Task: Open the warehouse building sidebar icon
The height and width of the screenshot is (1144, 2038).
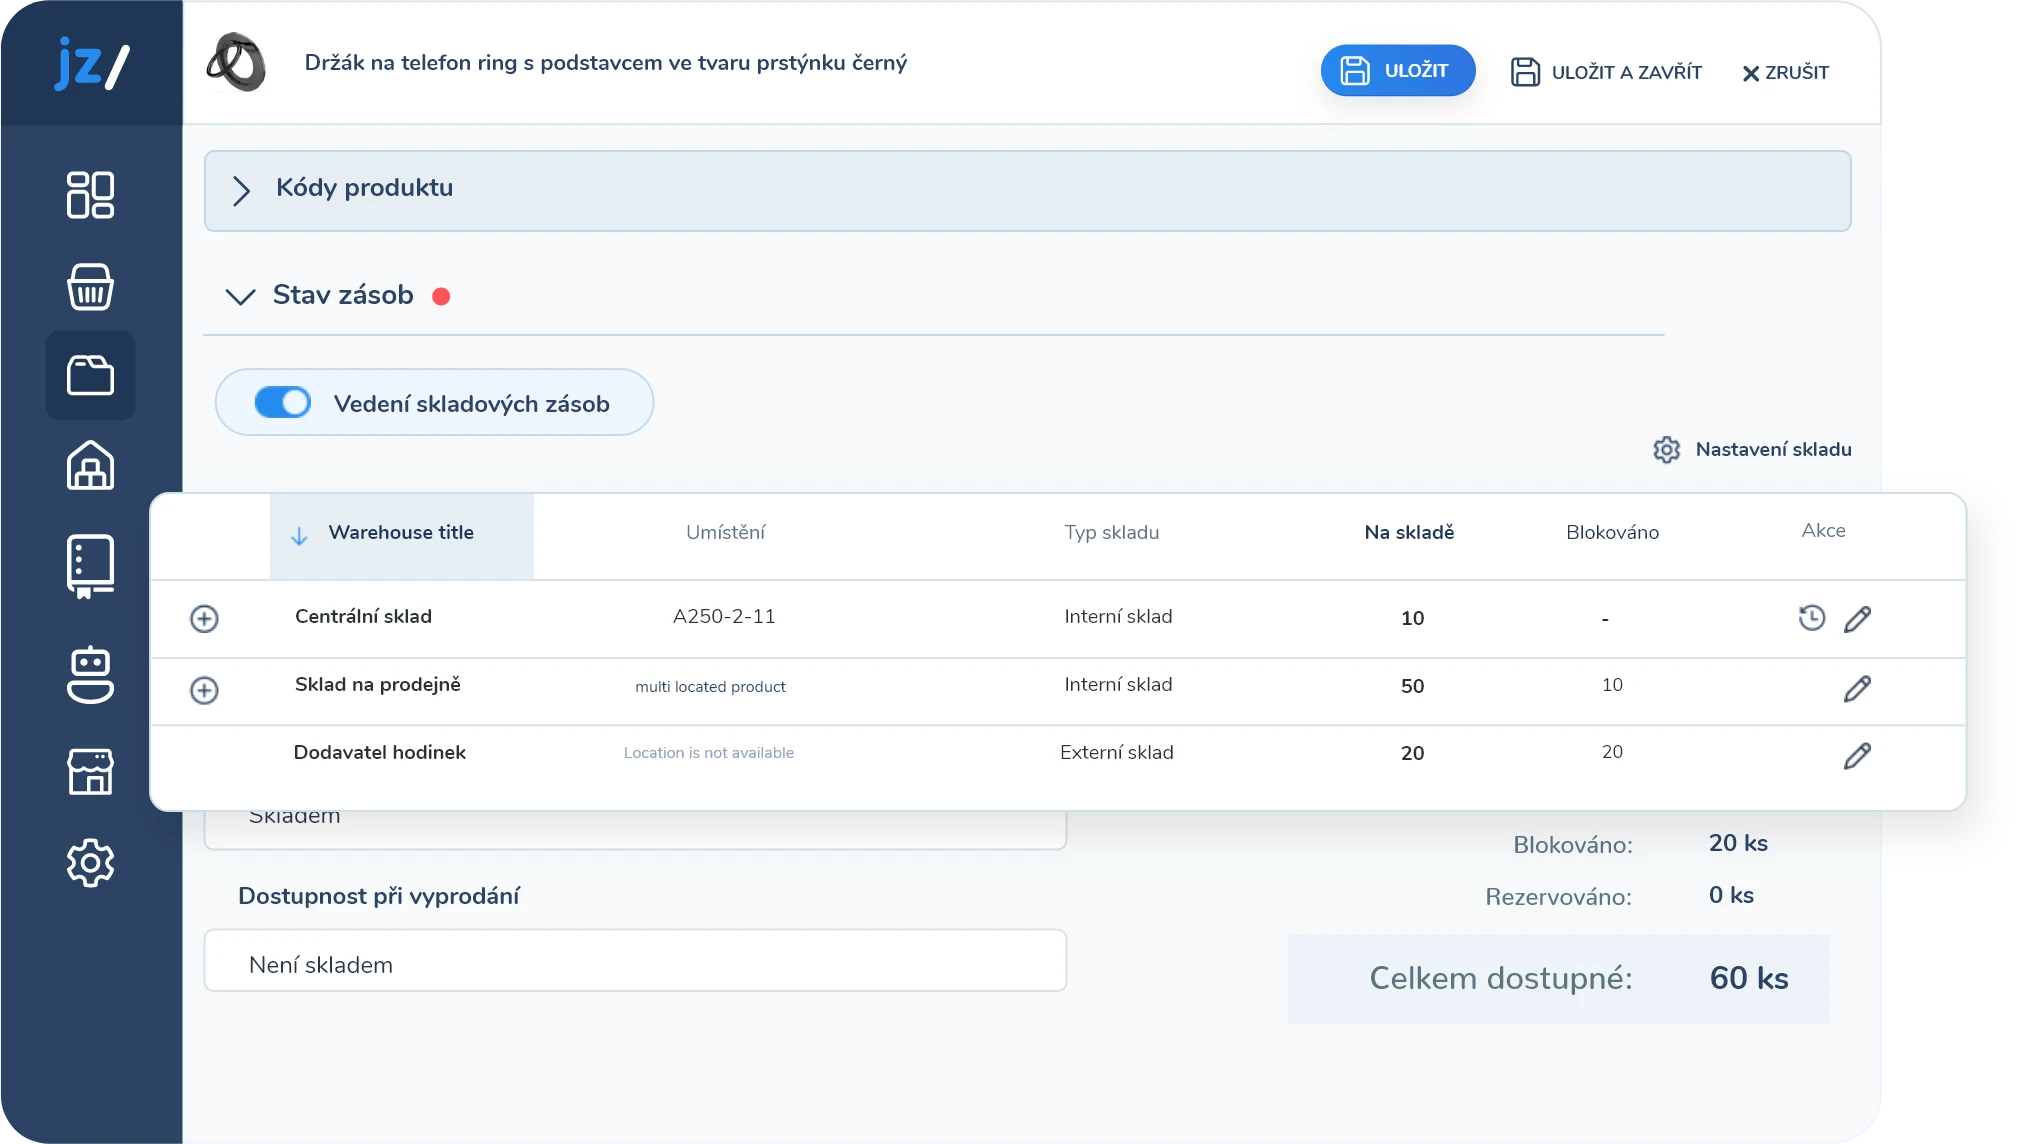Action: (90, 466)
